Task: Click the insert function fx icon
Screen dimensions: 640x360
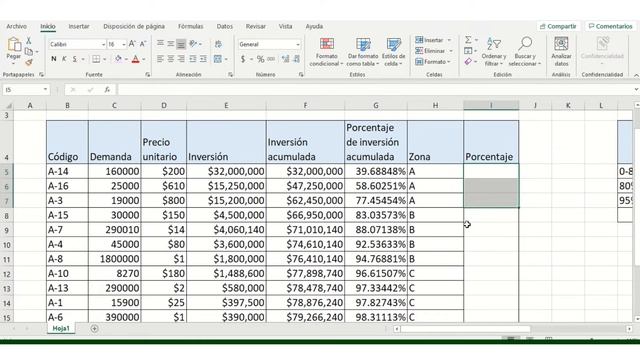Action: [x=107, y=89]
